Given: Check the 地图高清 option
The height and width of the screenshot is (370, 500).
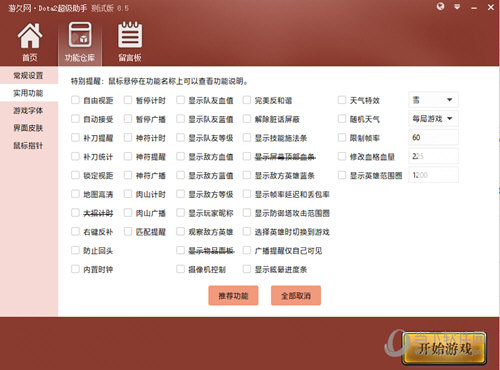Looking at the screenshot, I should pos(75,194).
